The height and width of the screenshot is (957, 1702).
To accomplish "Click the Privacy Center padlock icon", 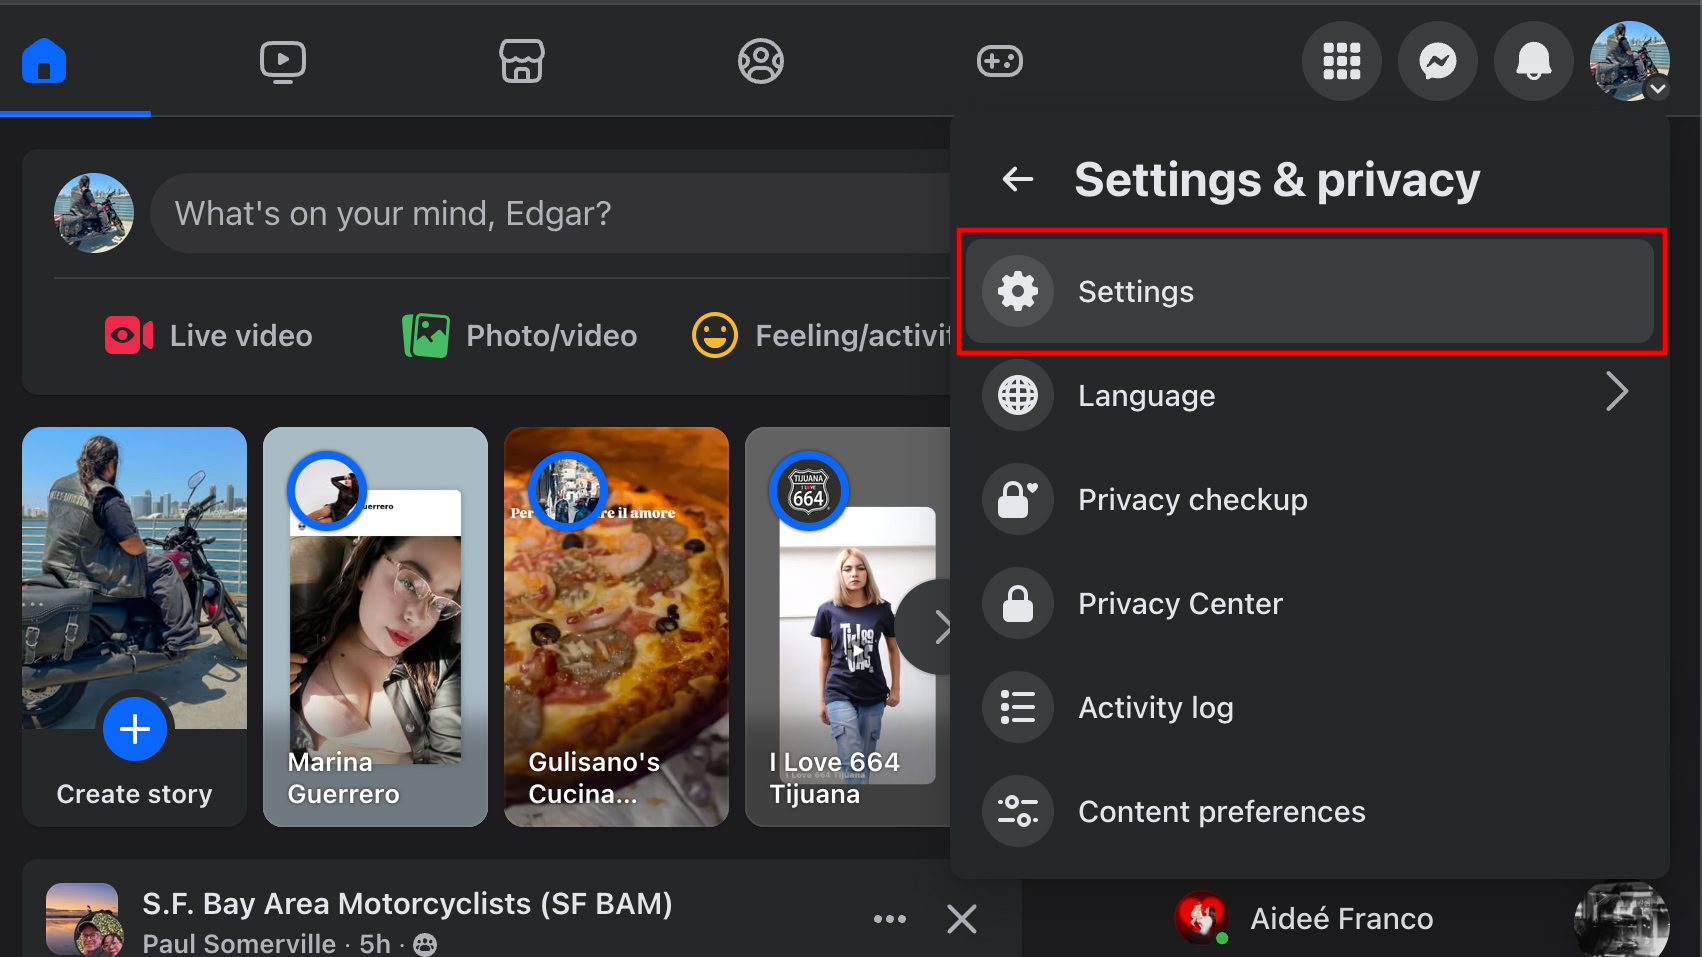I will (x=1018, y=603).
